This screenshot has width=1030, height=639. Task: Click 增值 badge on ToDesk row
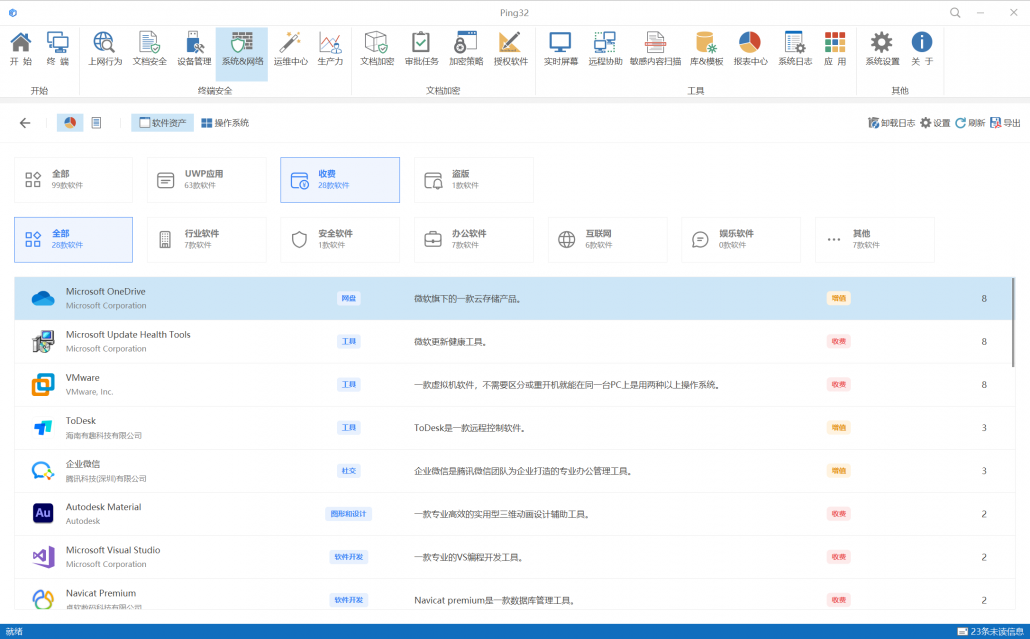839,428
